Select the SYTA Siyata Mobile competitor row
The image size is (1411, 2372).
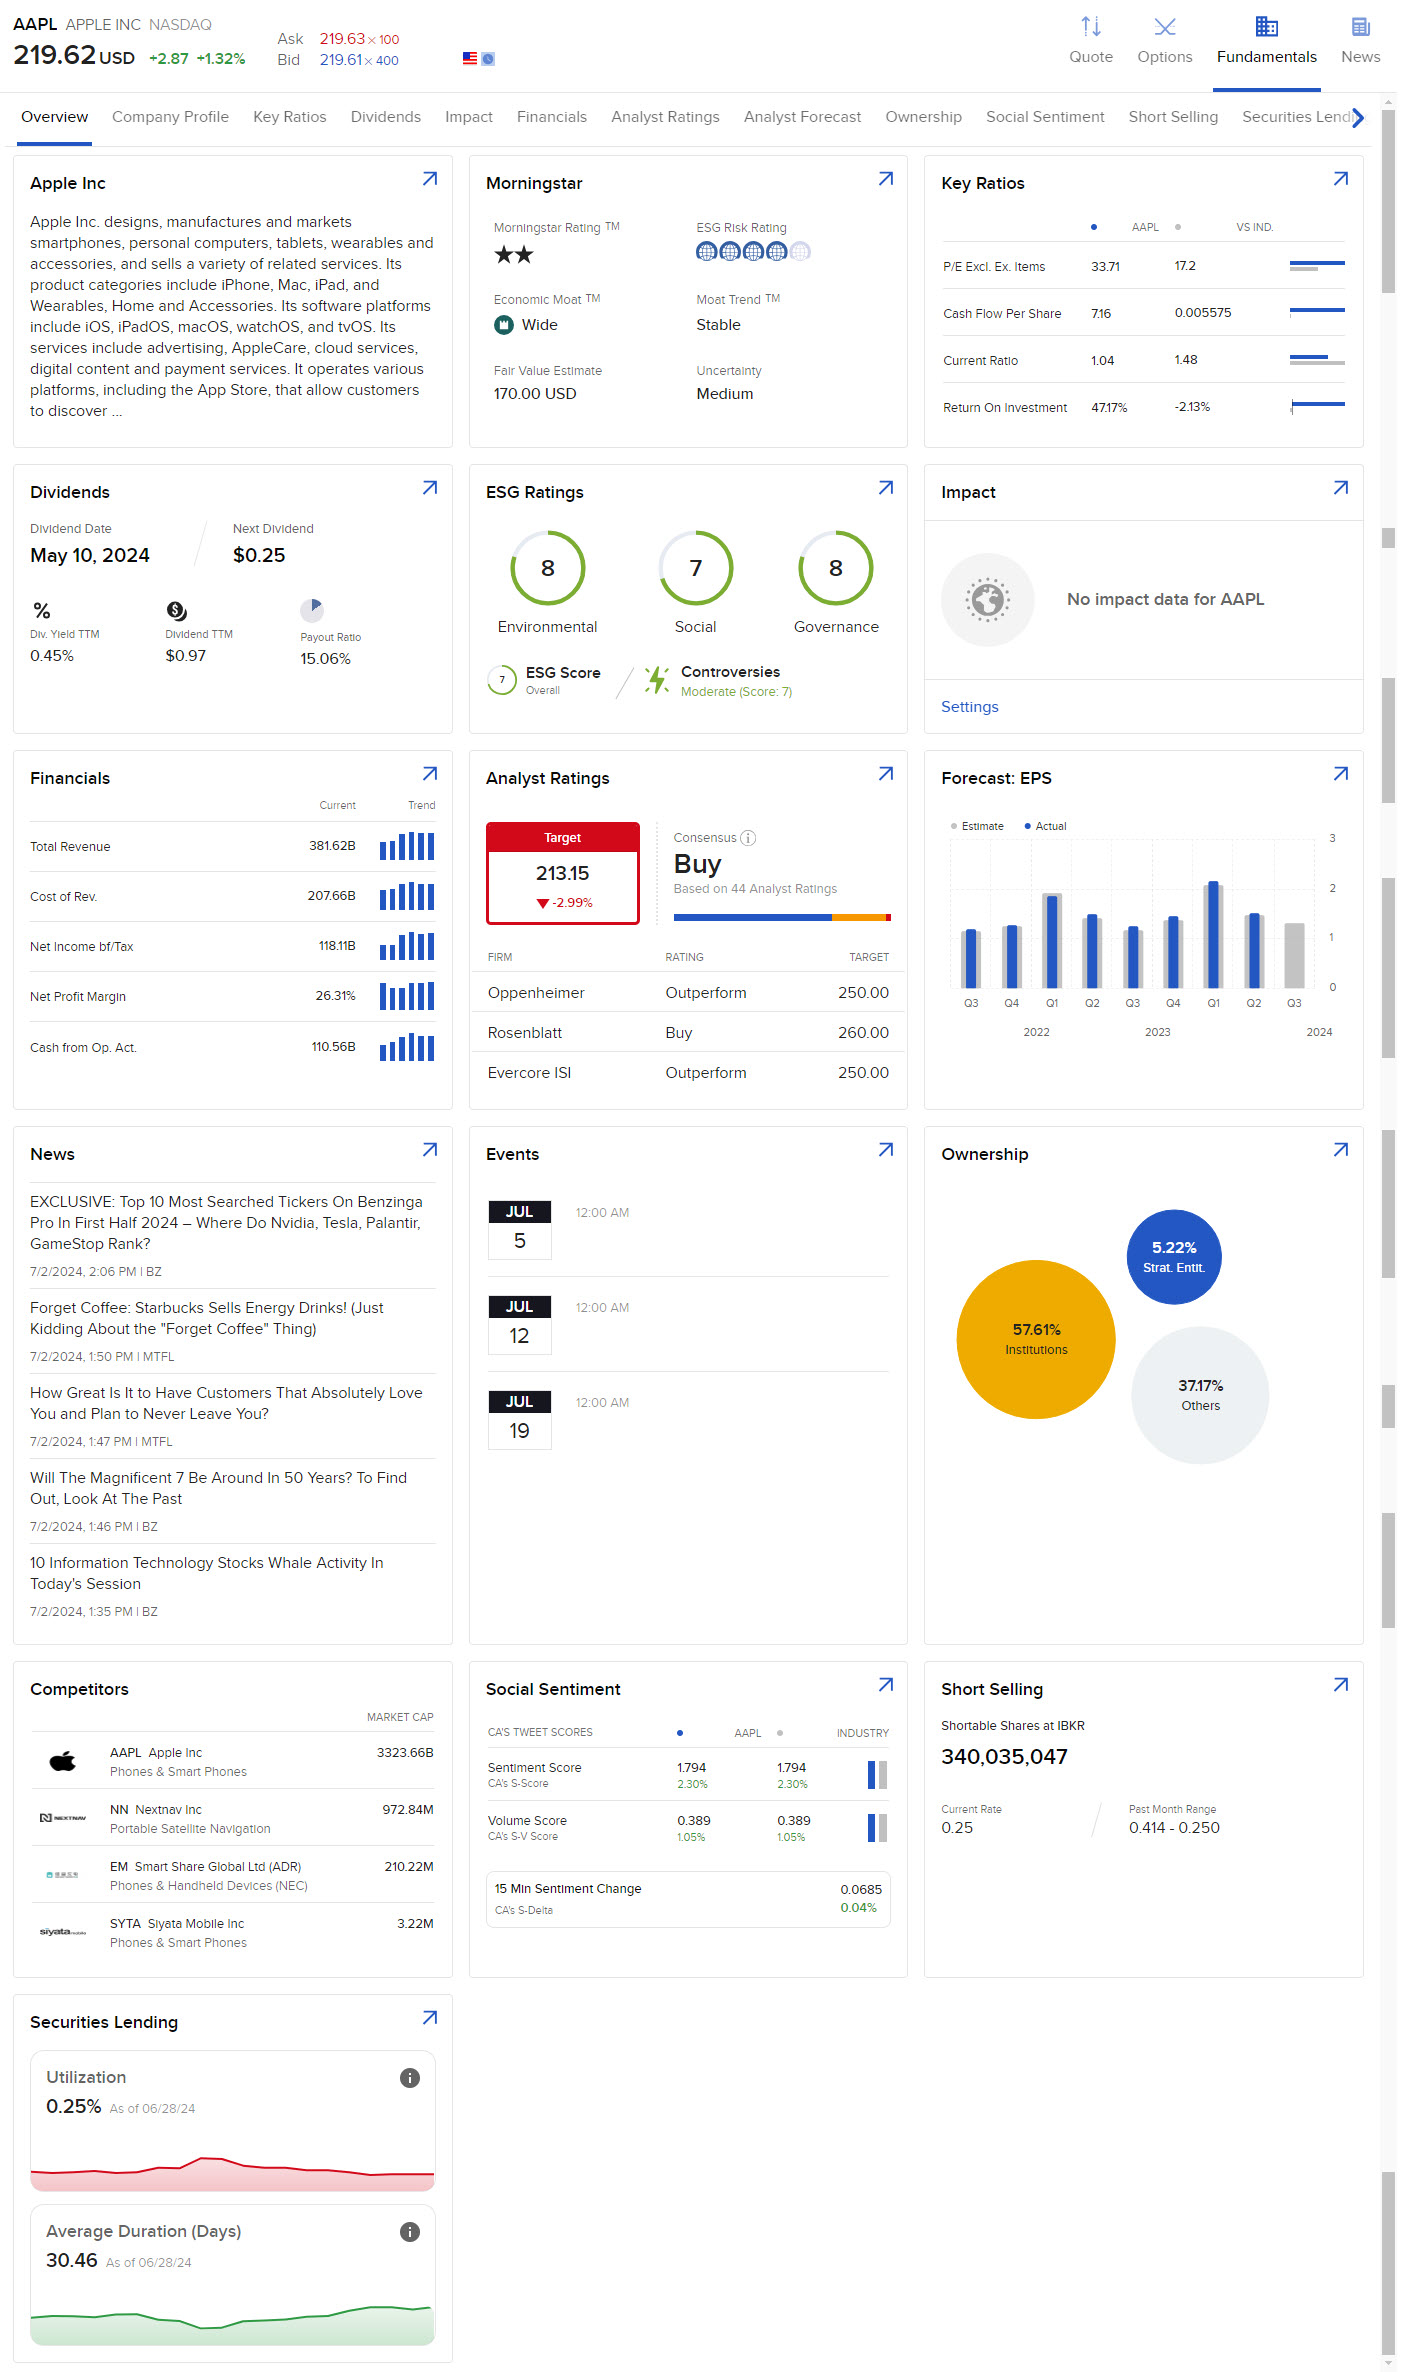tap(232, 1932)
